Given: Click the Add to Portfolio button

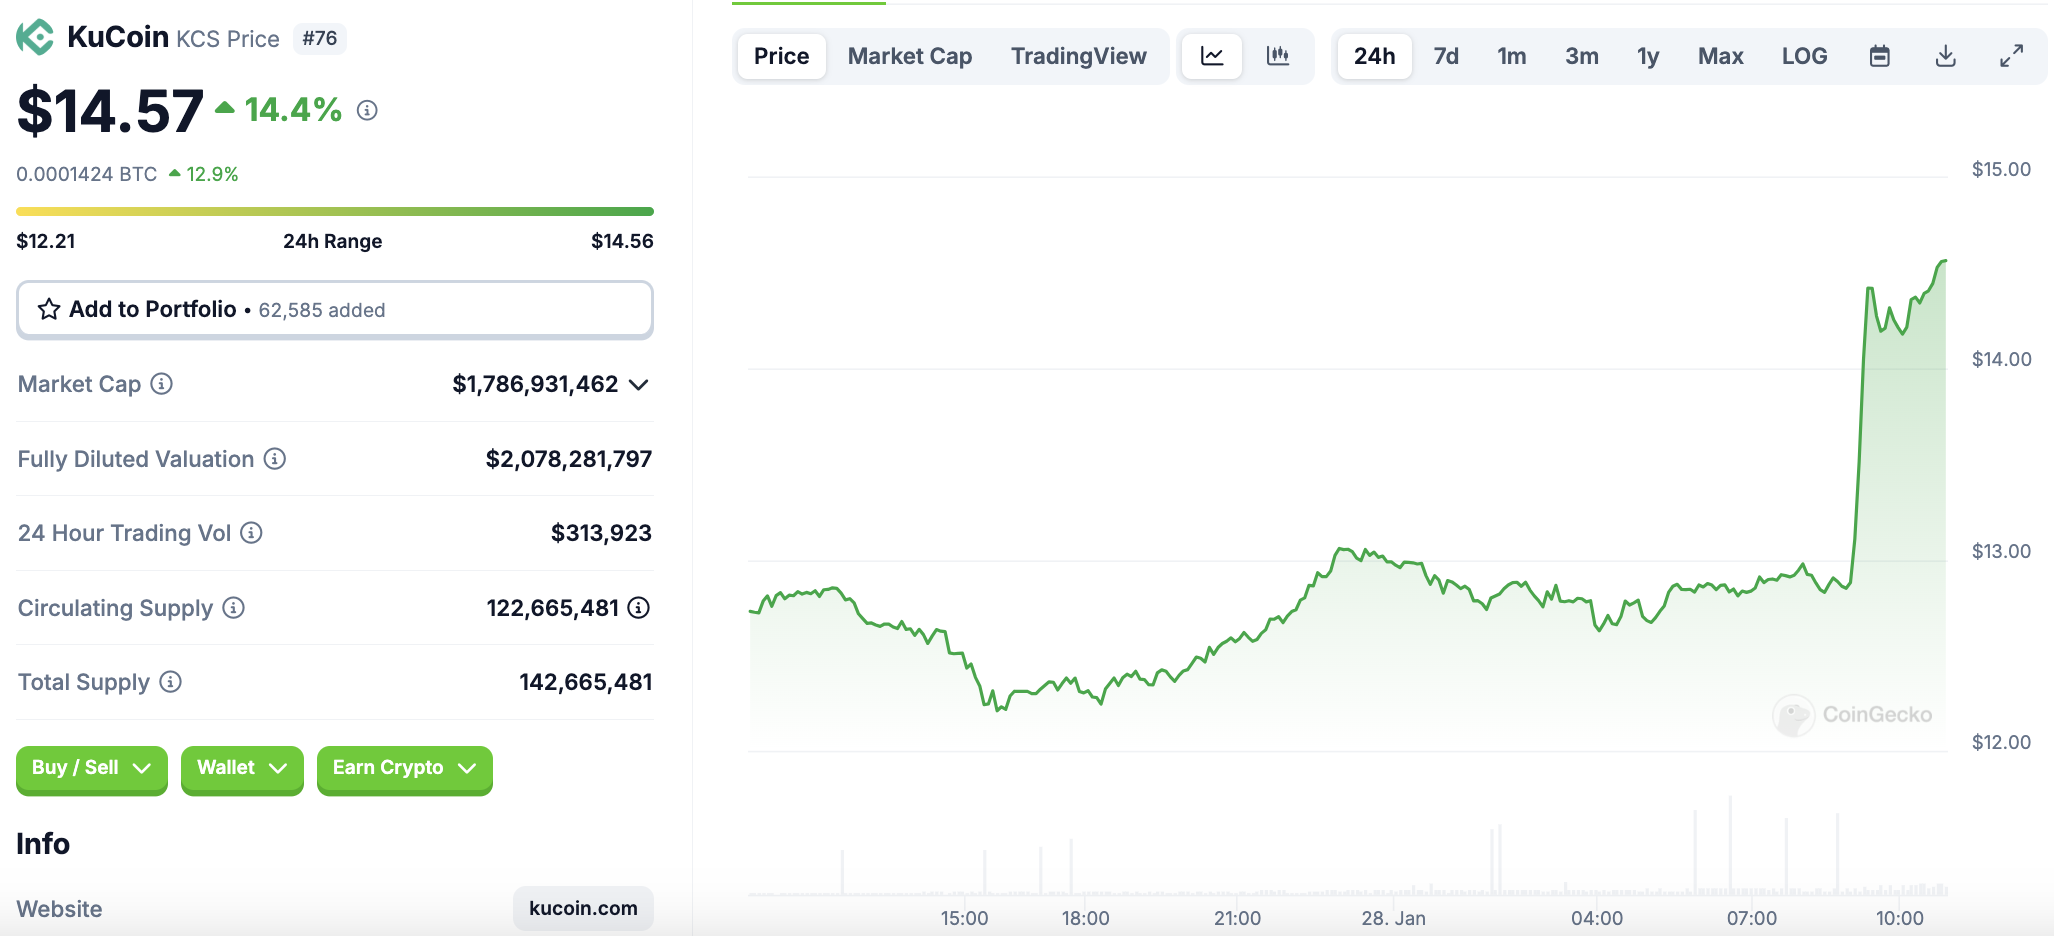Looking at the screenshot, I should point(151,309).
